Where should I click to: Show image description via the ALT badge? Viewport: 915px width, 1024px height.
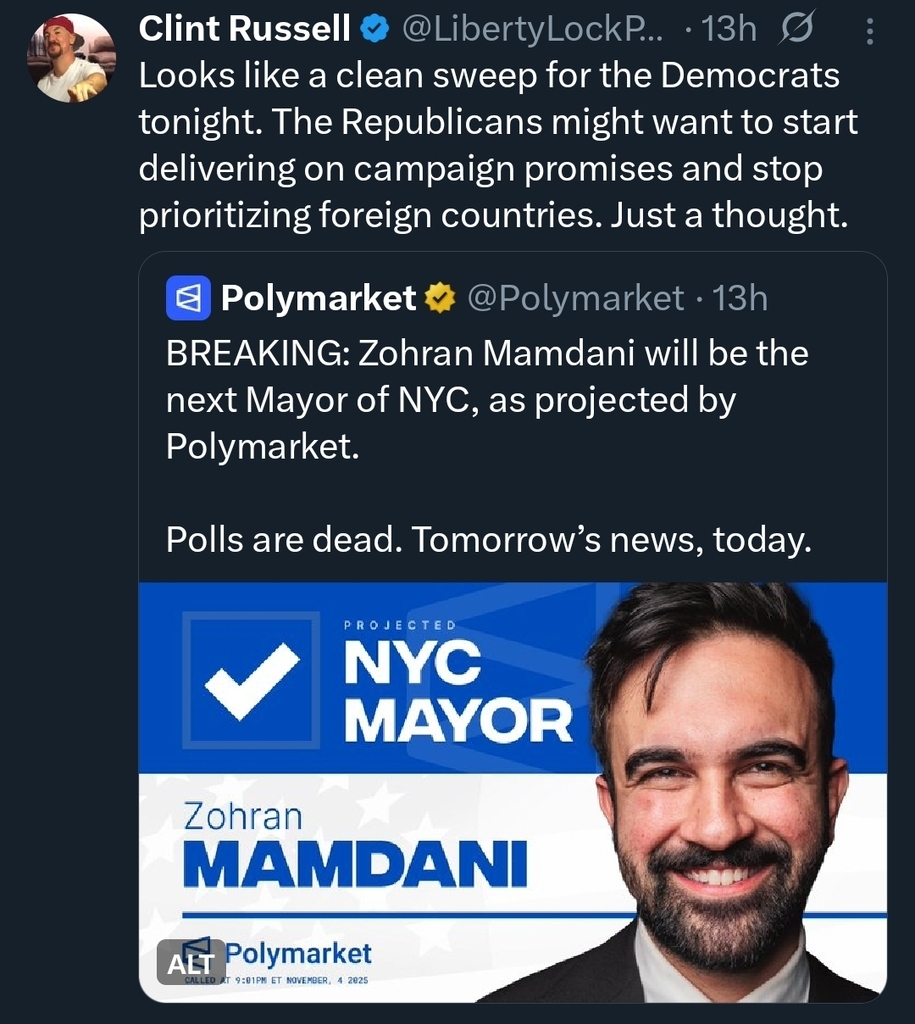tap(190, 962)
